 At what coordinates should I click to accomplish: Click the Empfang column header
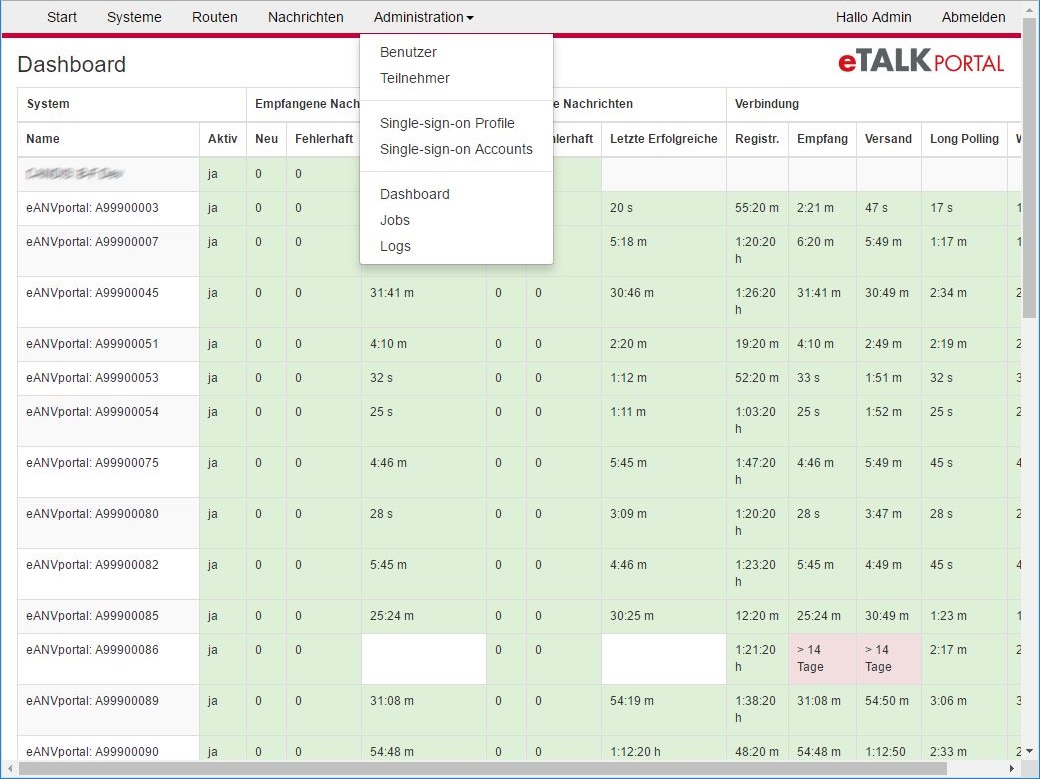pyautogui.click(x=822, y=139)
